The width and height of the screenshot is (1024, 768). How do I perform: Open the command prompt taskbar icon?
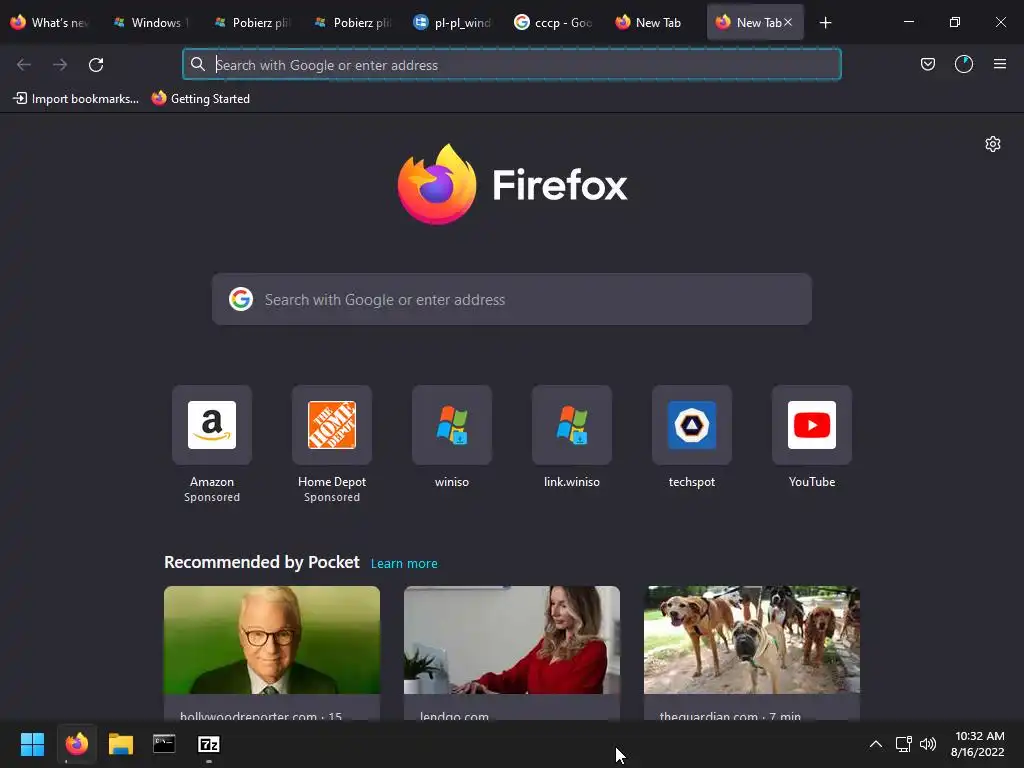164,744
